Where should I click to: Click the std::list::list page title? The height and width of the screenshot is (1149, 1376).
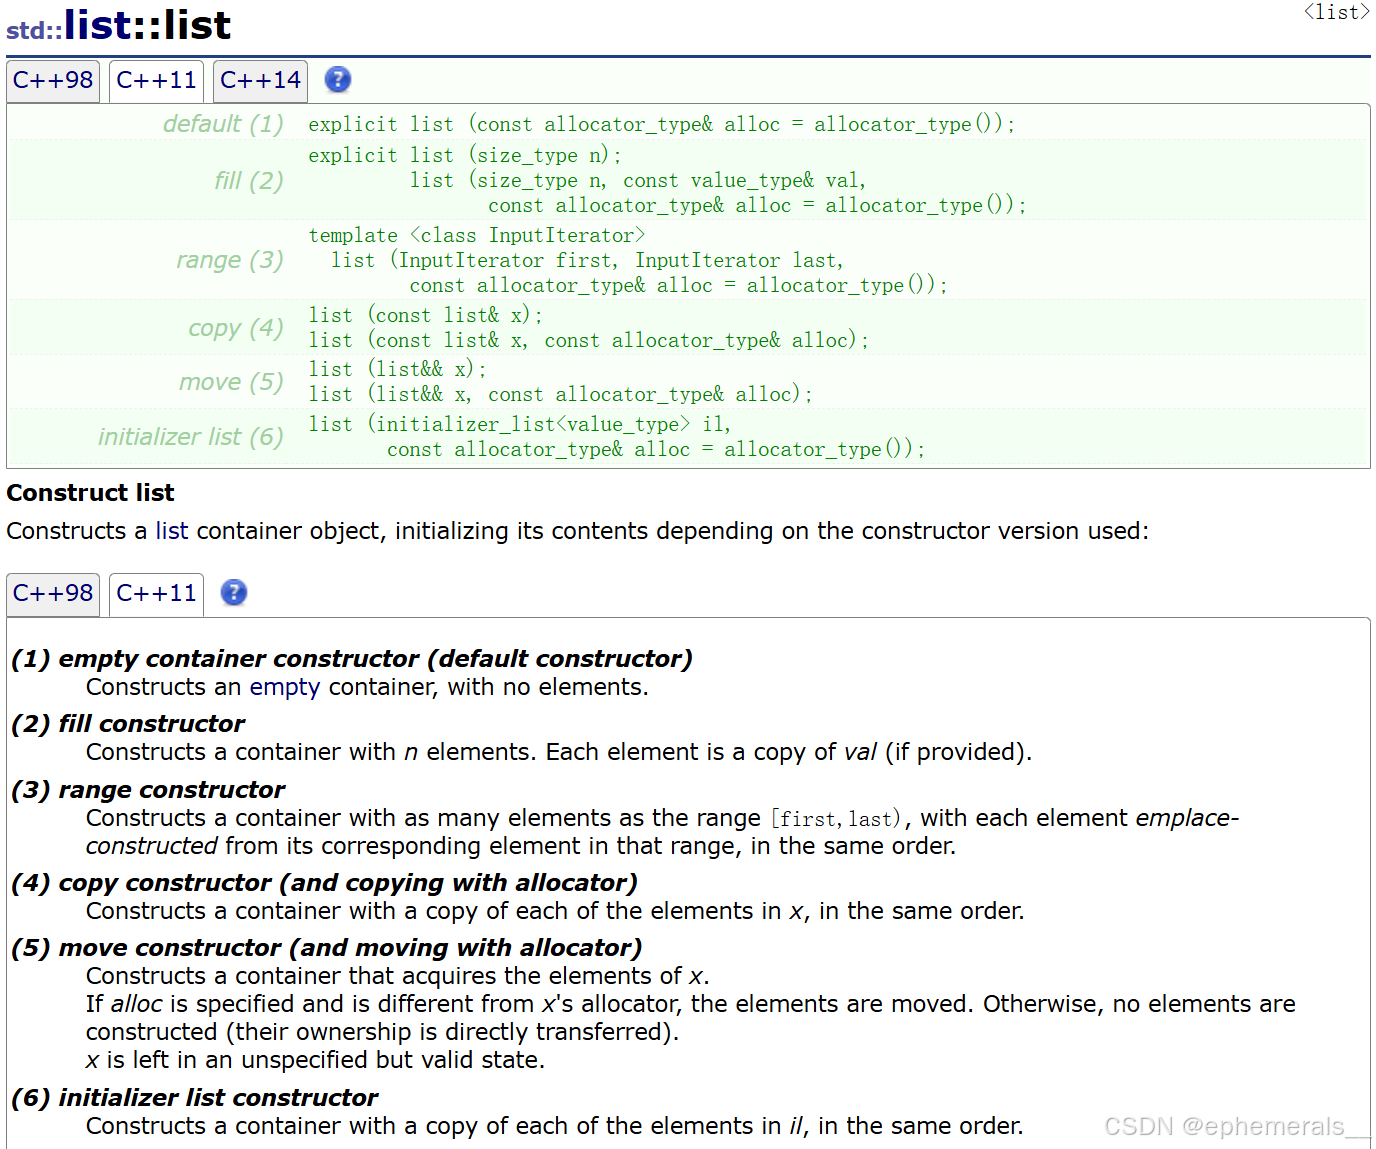click(119, 26)
